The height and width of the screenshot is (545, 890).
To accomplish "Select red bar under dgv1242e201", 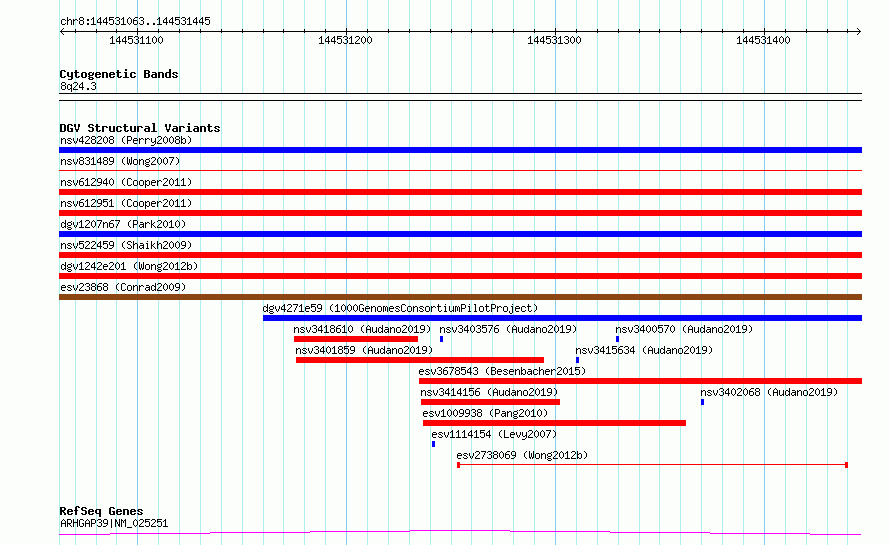I will (x=460, y=276).
